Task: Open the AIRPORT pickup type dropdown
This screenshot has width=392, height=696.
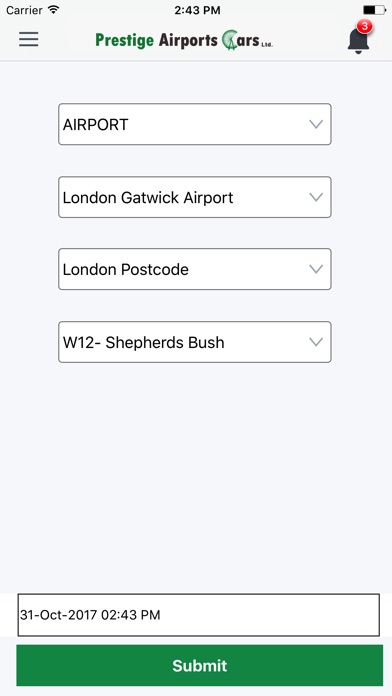Action: point(195,124)
